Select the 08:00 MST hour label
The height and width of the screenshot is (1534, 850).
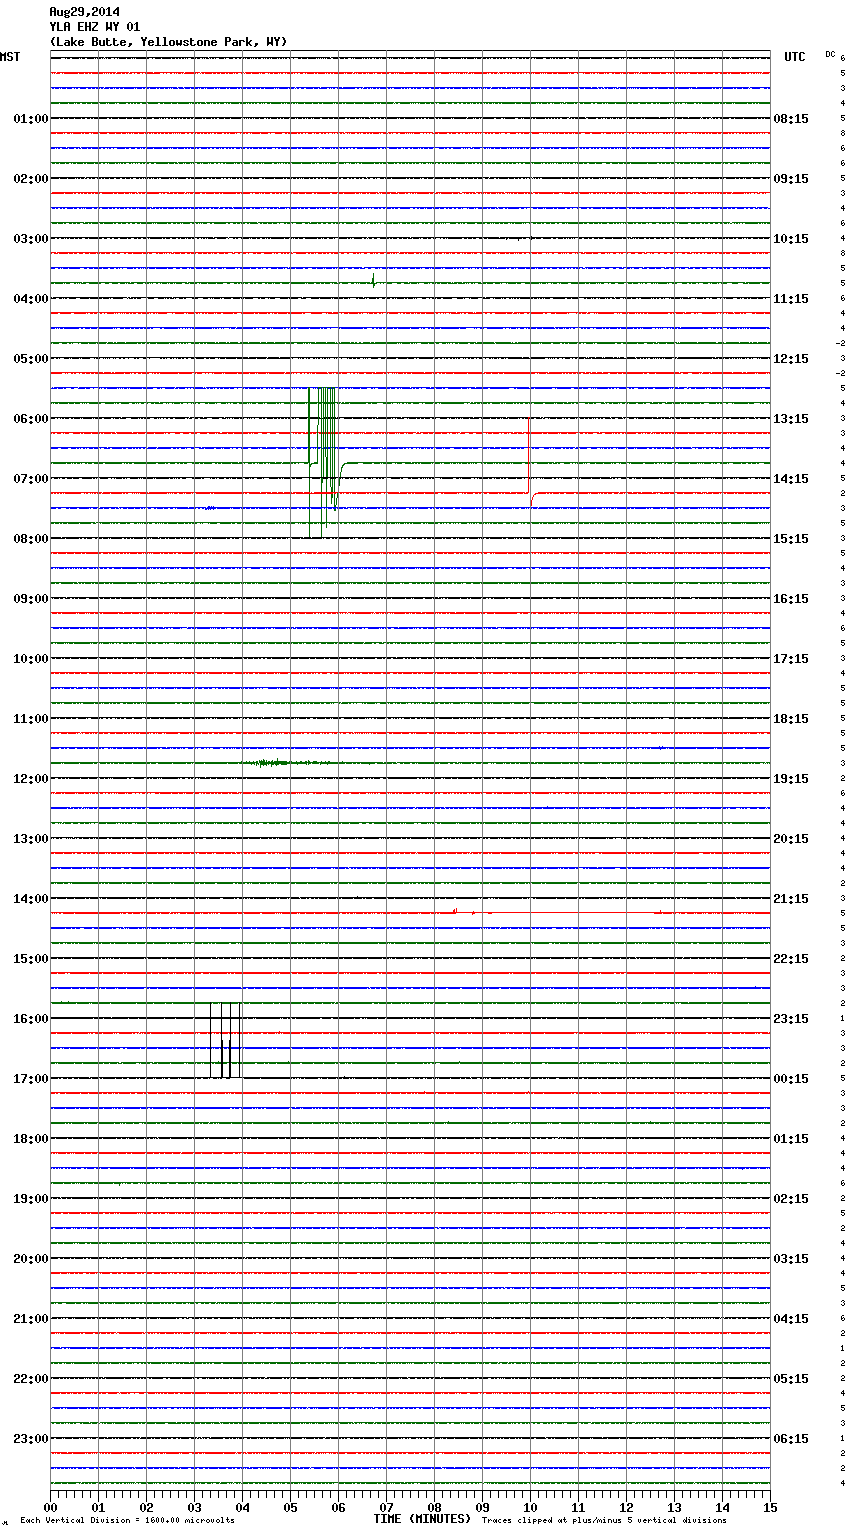31,539
